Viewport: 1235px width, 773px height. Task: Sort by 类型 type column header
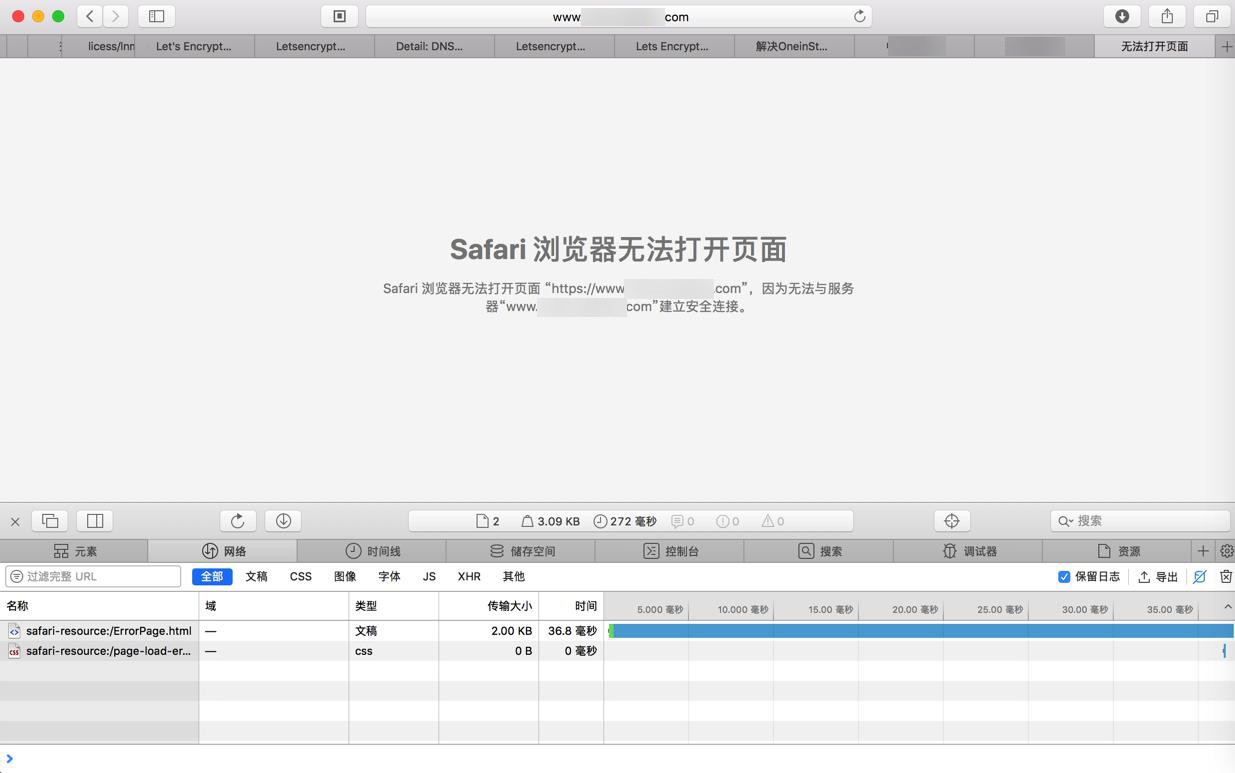[x=394, y=606]
